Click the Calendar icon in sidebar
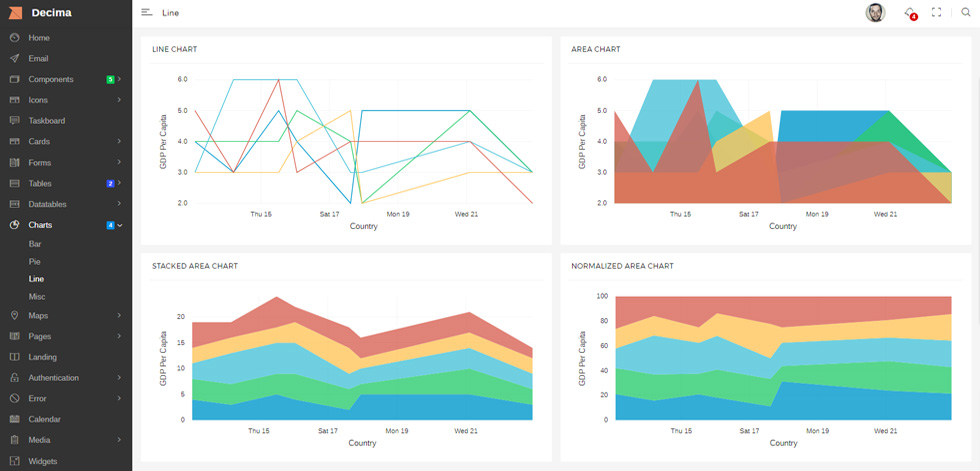The width and height of the screenshot is (980, 471). pos(15,419)
